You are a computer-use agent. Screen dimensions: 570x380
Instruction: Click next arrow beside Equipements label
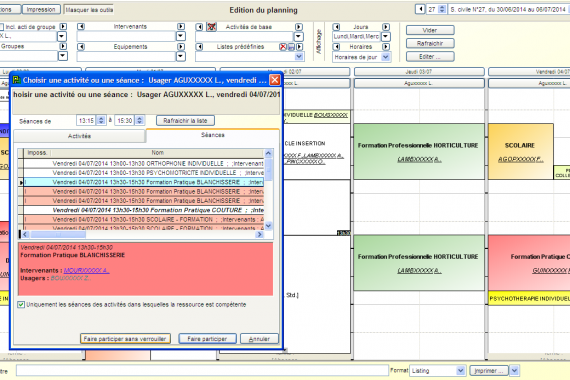coord(181,47)
